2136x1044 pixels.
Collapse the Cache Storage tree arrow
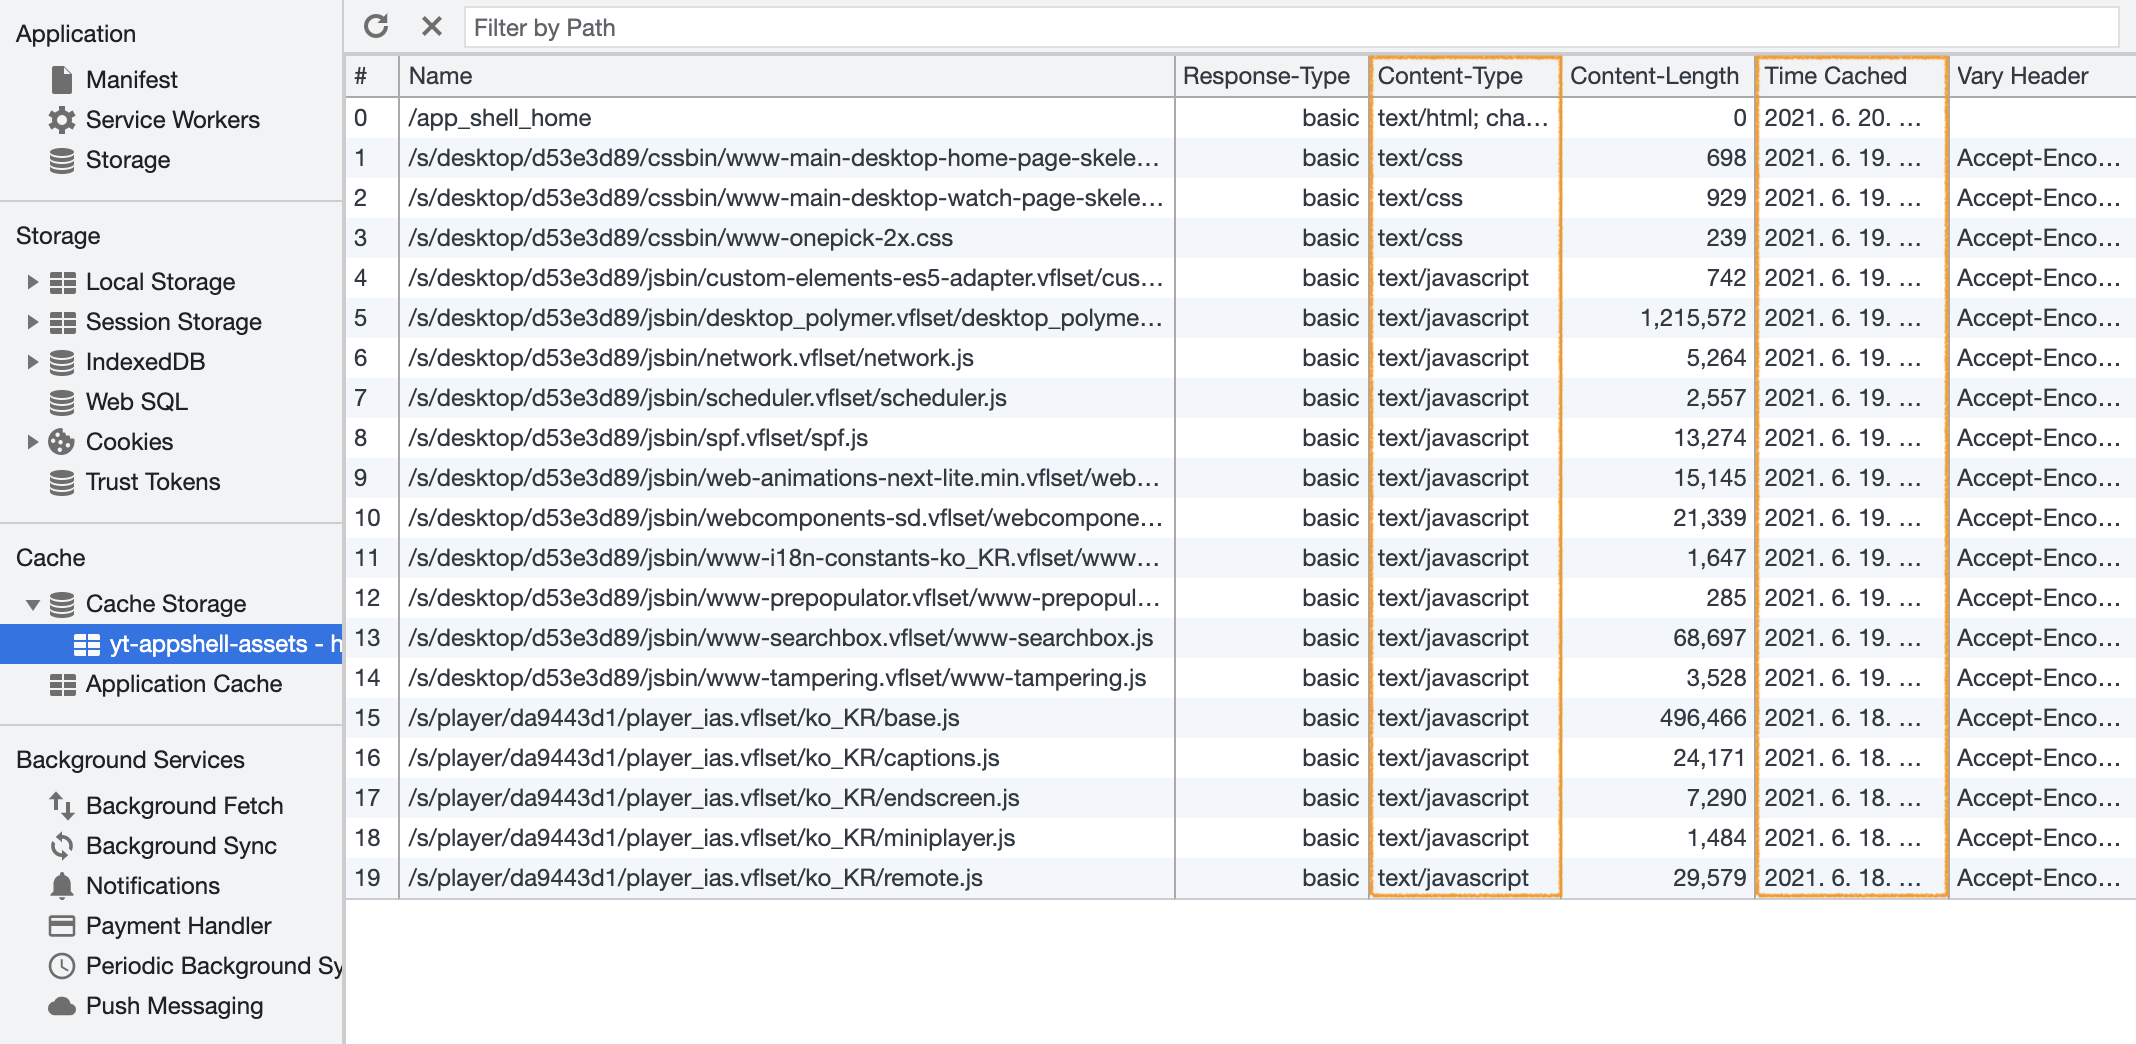pos(32,604)
